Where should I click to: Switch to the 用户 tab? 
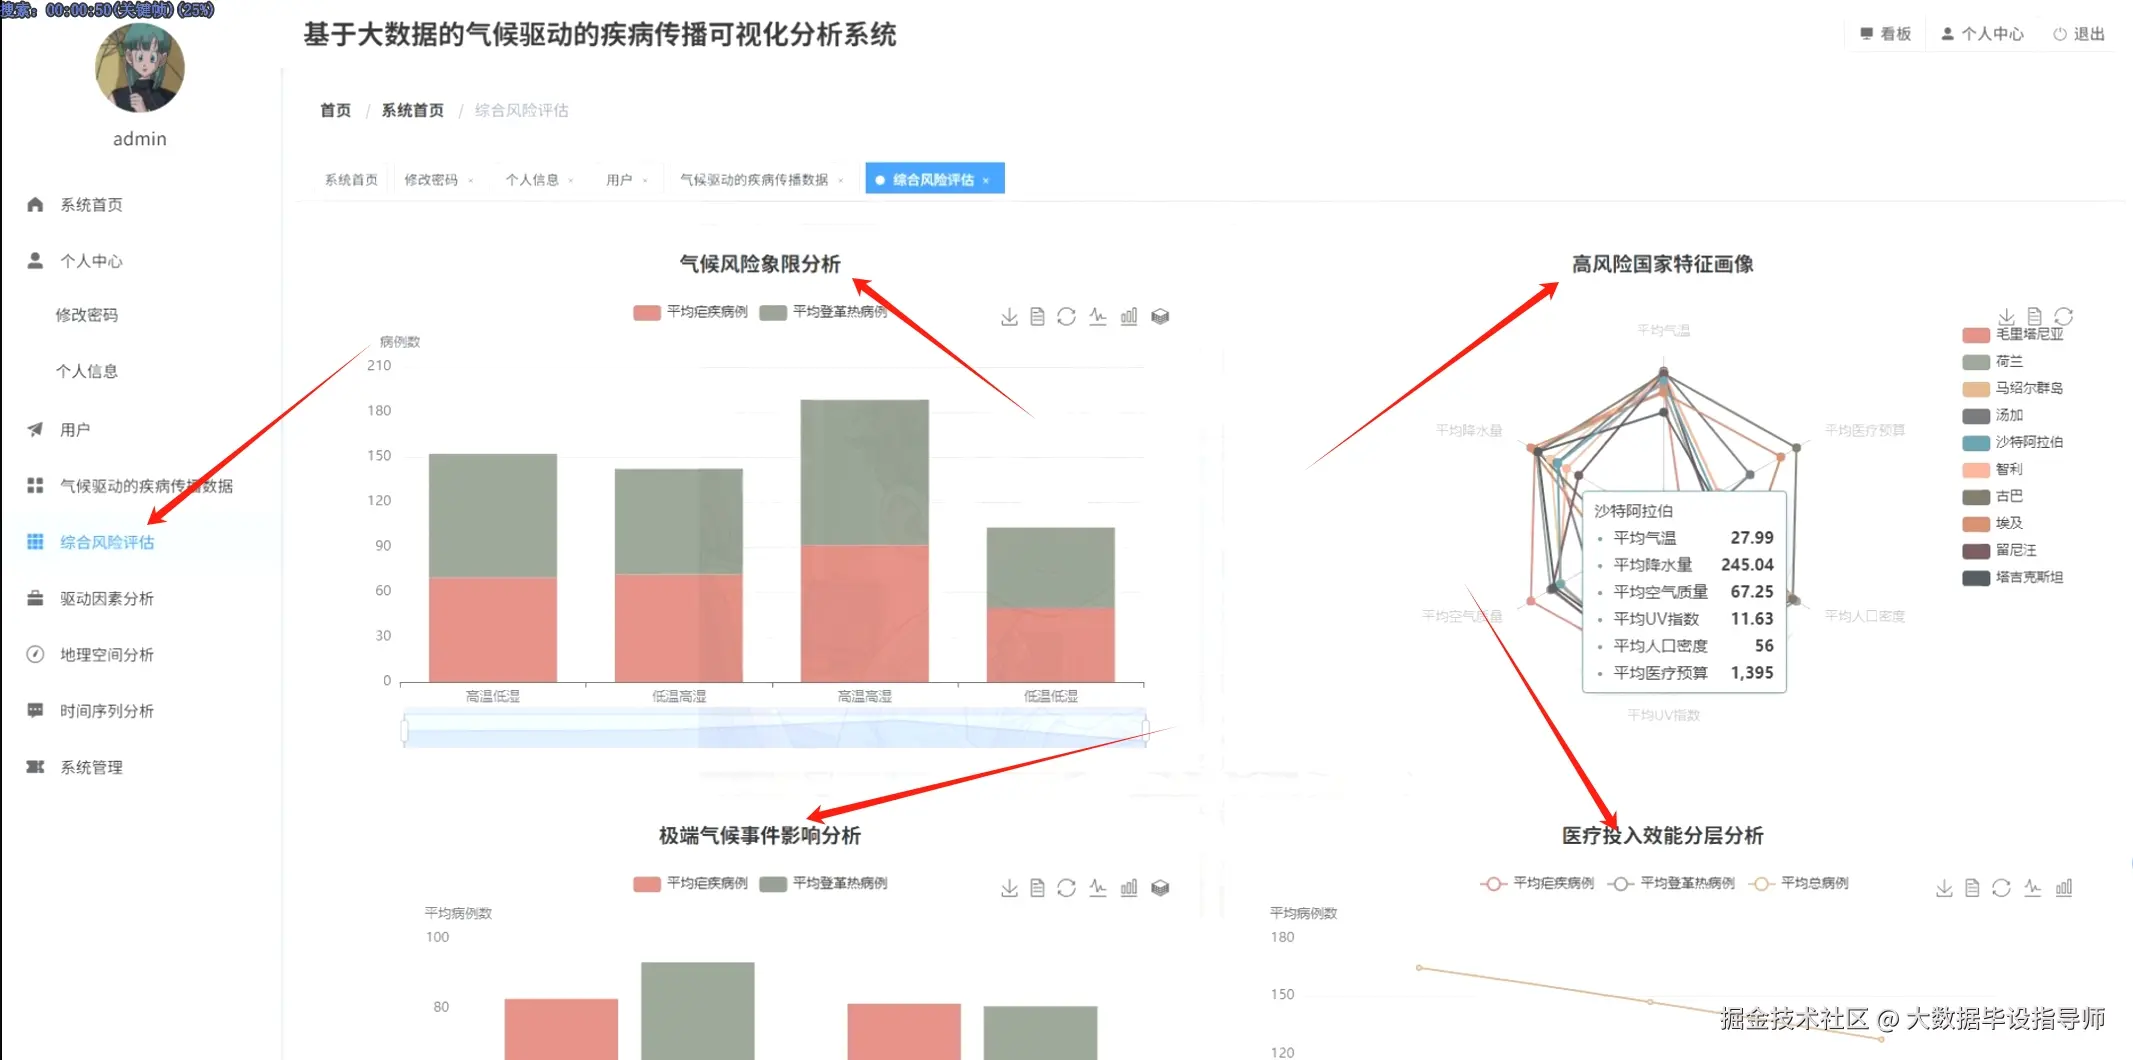(x=619, y=180)
